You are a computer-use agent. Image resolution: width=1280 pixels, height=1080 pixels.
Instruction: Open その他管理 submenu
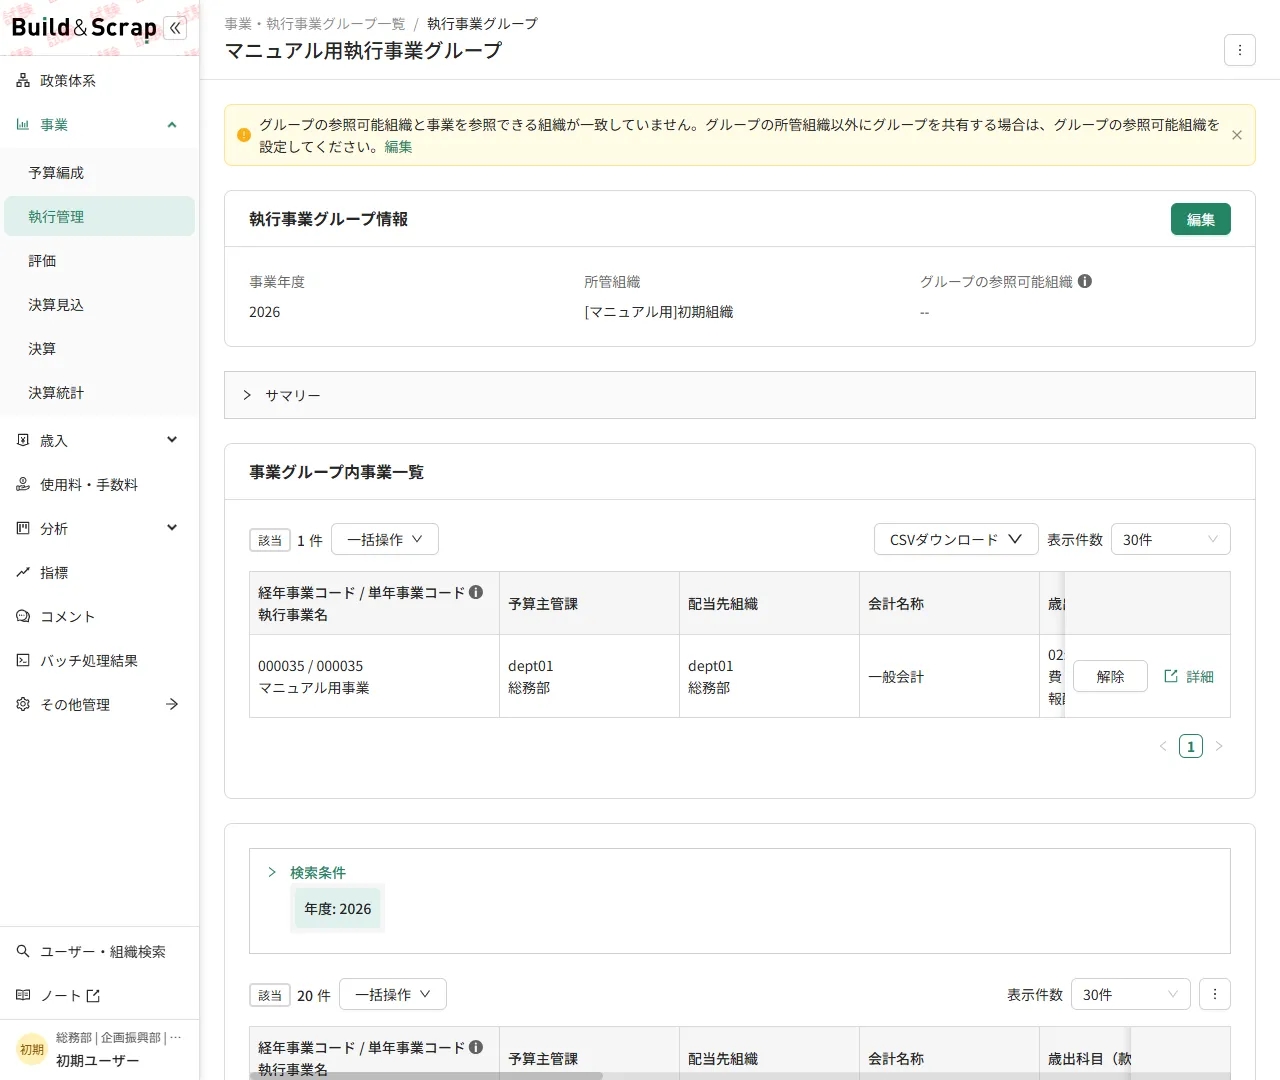(x=99, y=704)
